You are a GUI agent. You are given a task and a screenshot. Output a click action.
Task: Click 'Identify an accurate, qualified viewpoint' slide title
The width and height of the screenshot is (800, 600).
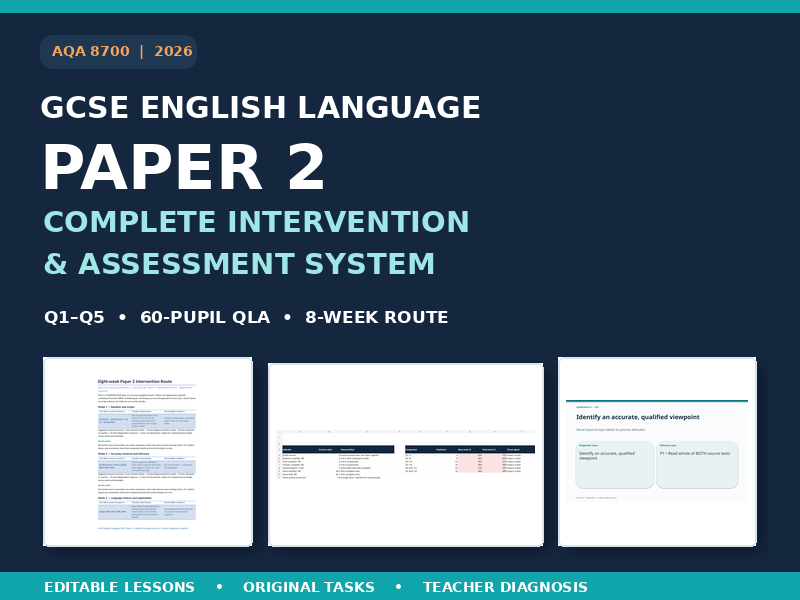[638, 417]
